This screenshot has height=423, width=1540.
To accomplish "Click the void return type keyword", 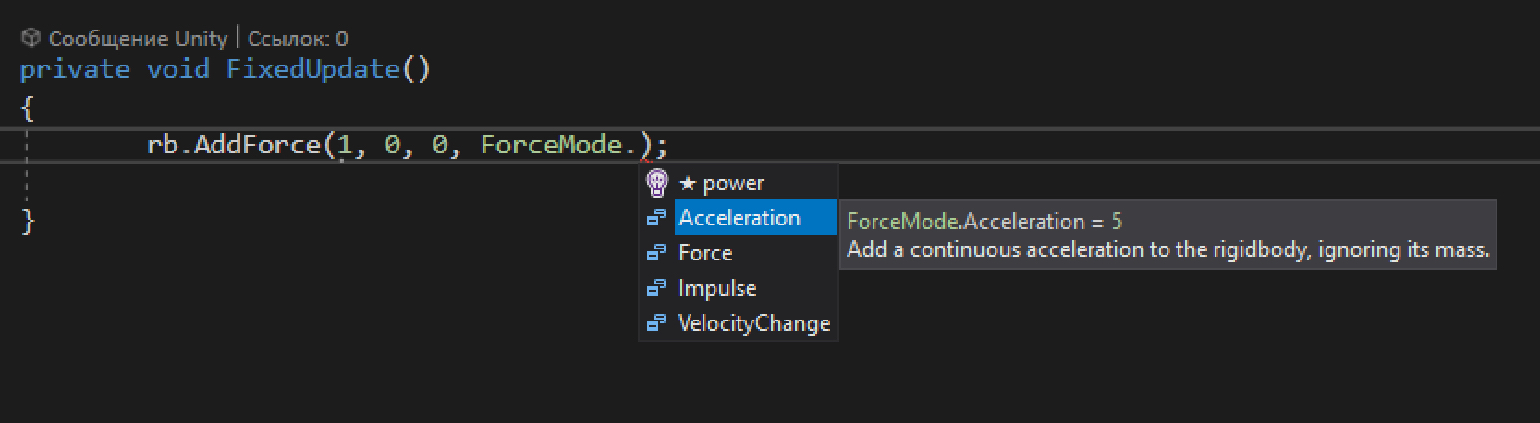I will 179,70.
